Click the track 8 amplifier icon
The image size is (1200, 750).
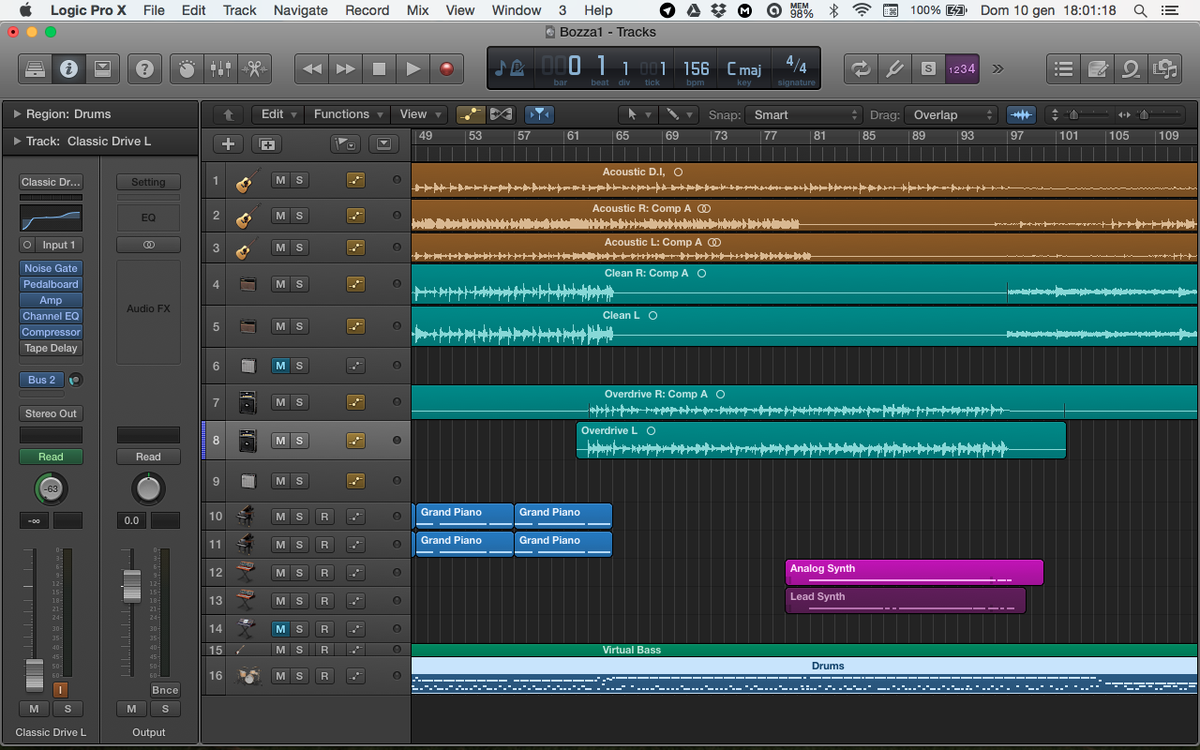(x=248, y=441)
